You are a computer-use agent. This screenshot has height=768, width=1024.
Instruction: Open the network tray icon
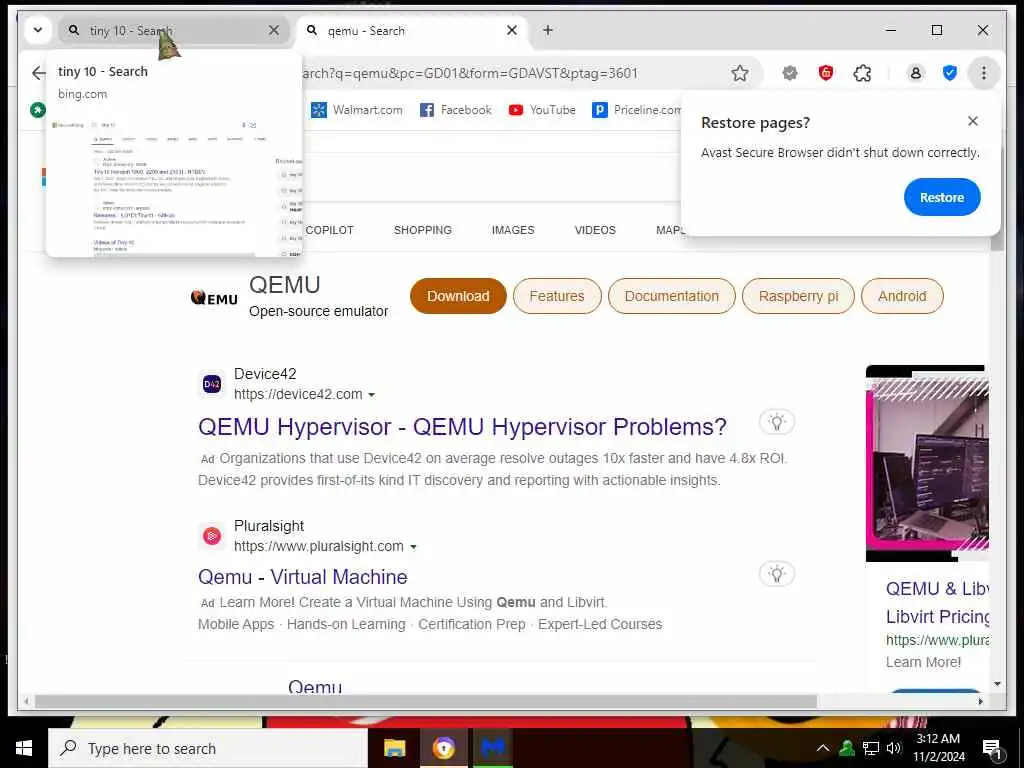[871, 748]
